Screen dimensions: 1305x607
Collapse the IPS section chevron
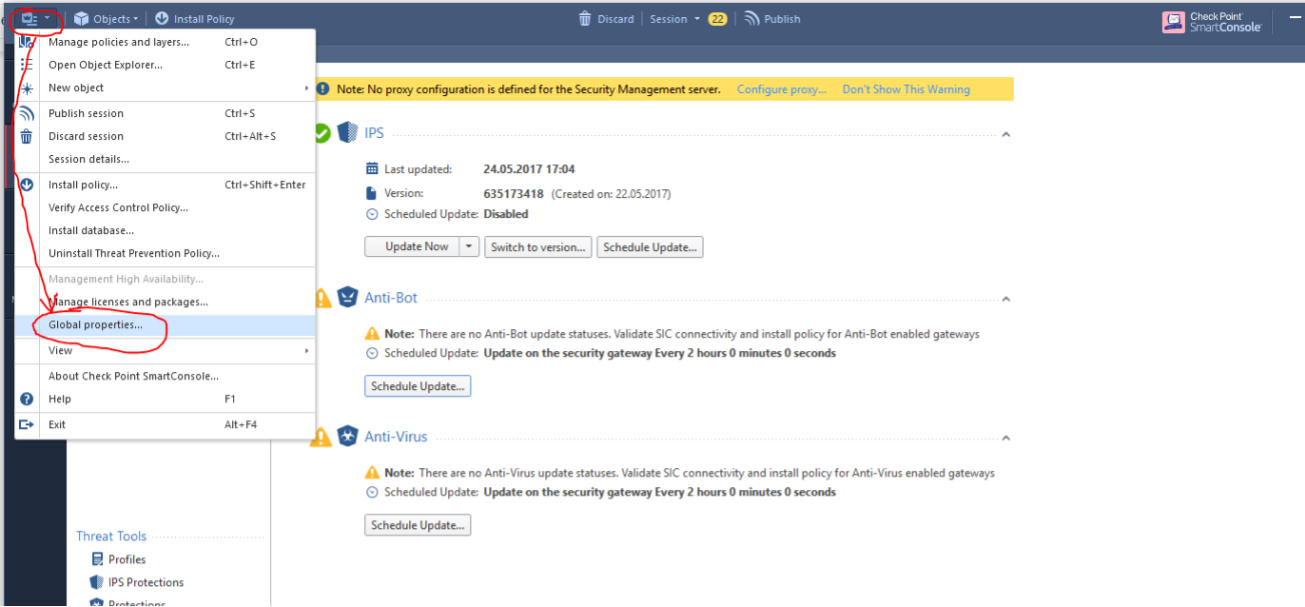tap(1006, 134)
